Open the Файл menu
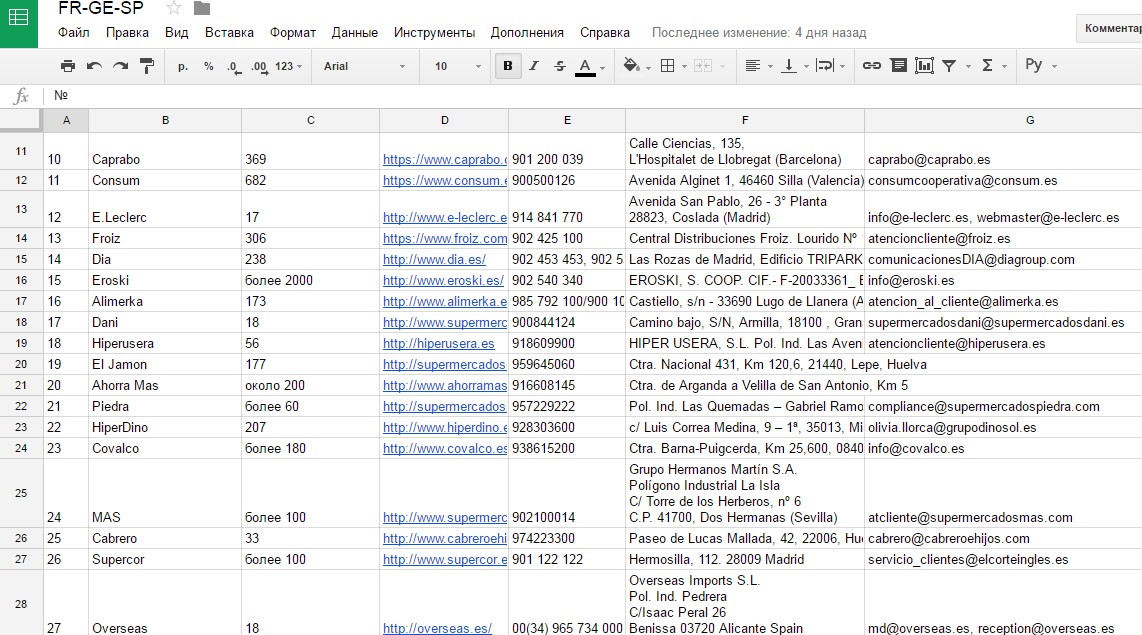 (x=74, y=33)
